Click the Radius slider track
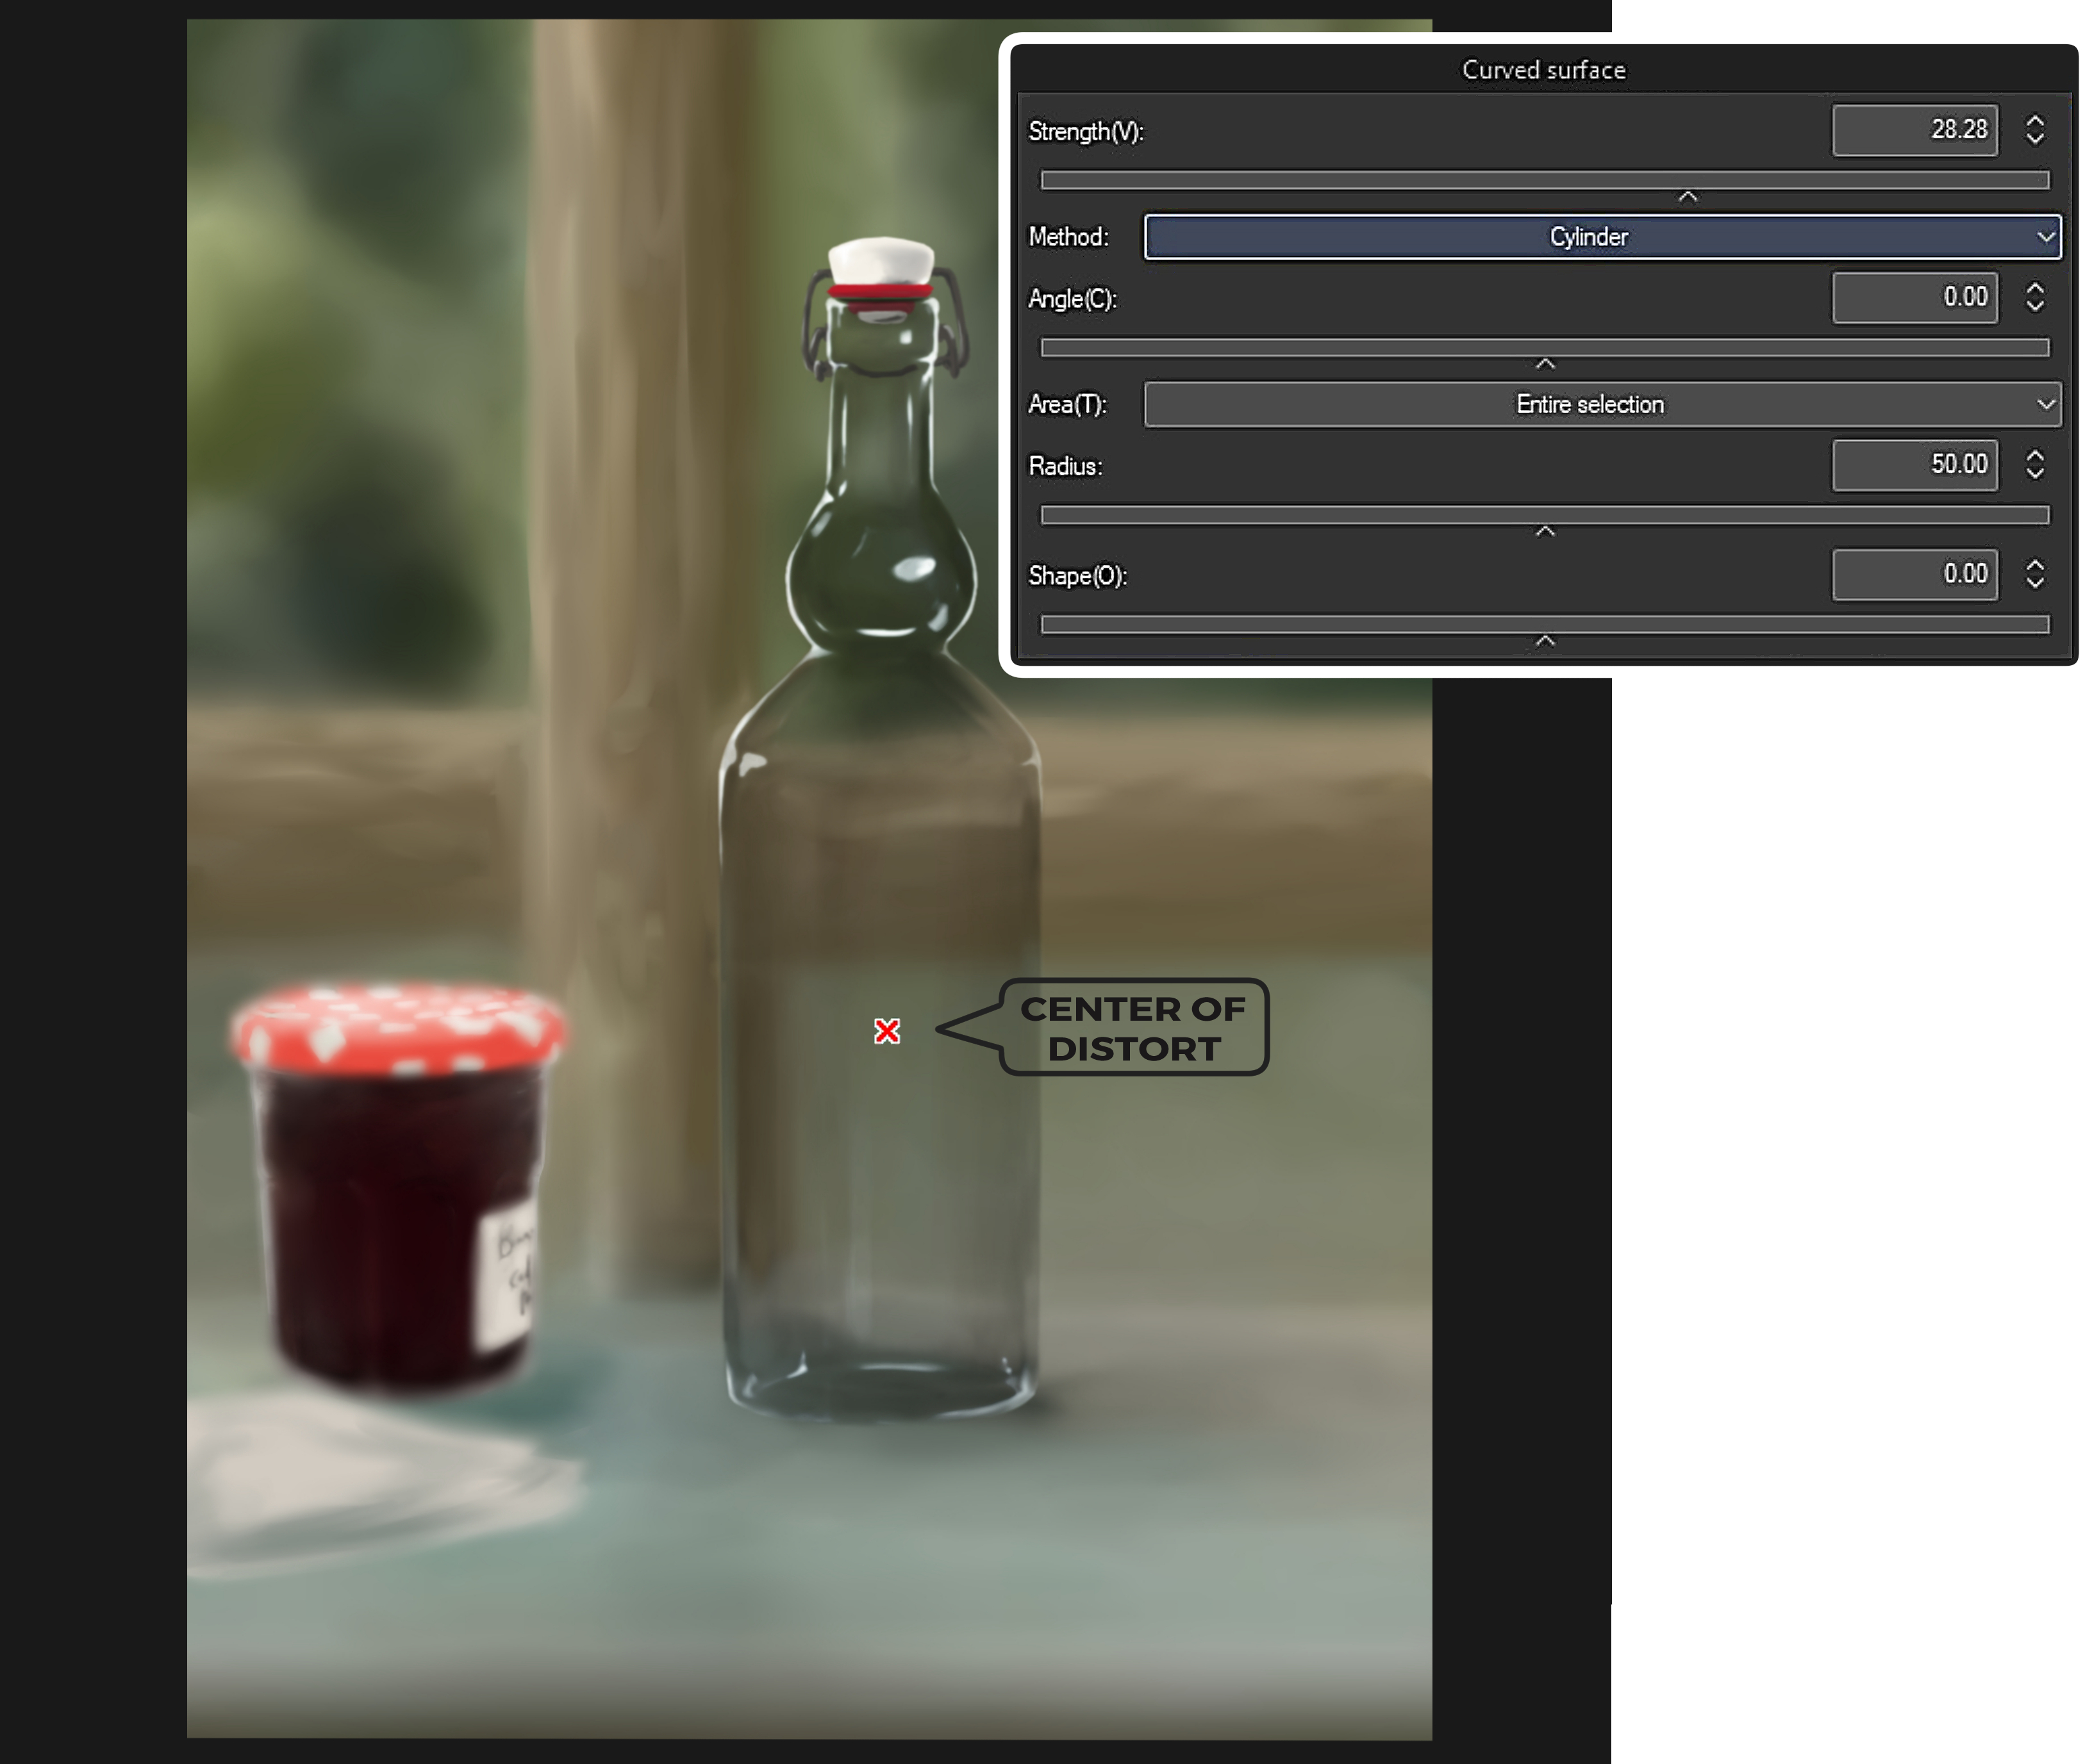This screenshot has height=1764, width=2083. [1544, 514]
